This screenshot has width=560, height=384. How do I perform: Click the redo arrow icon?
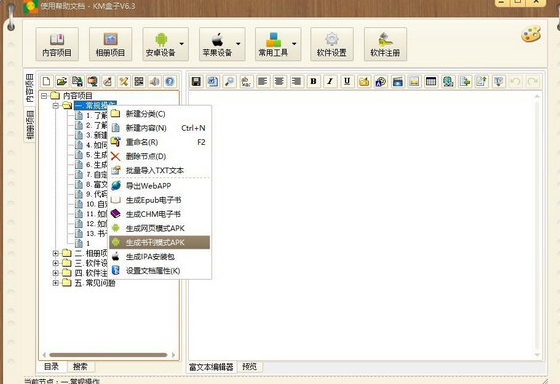tap(532, 81)
